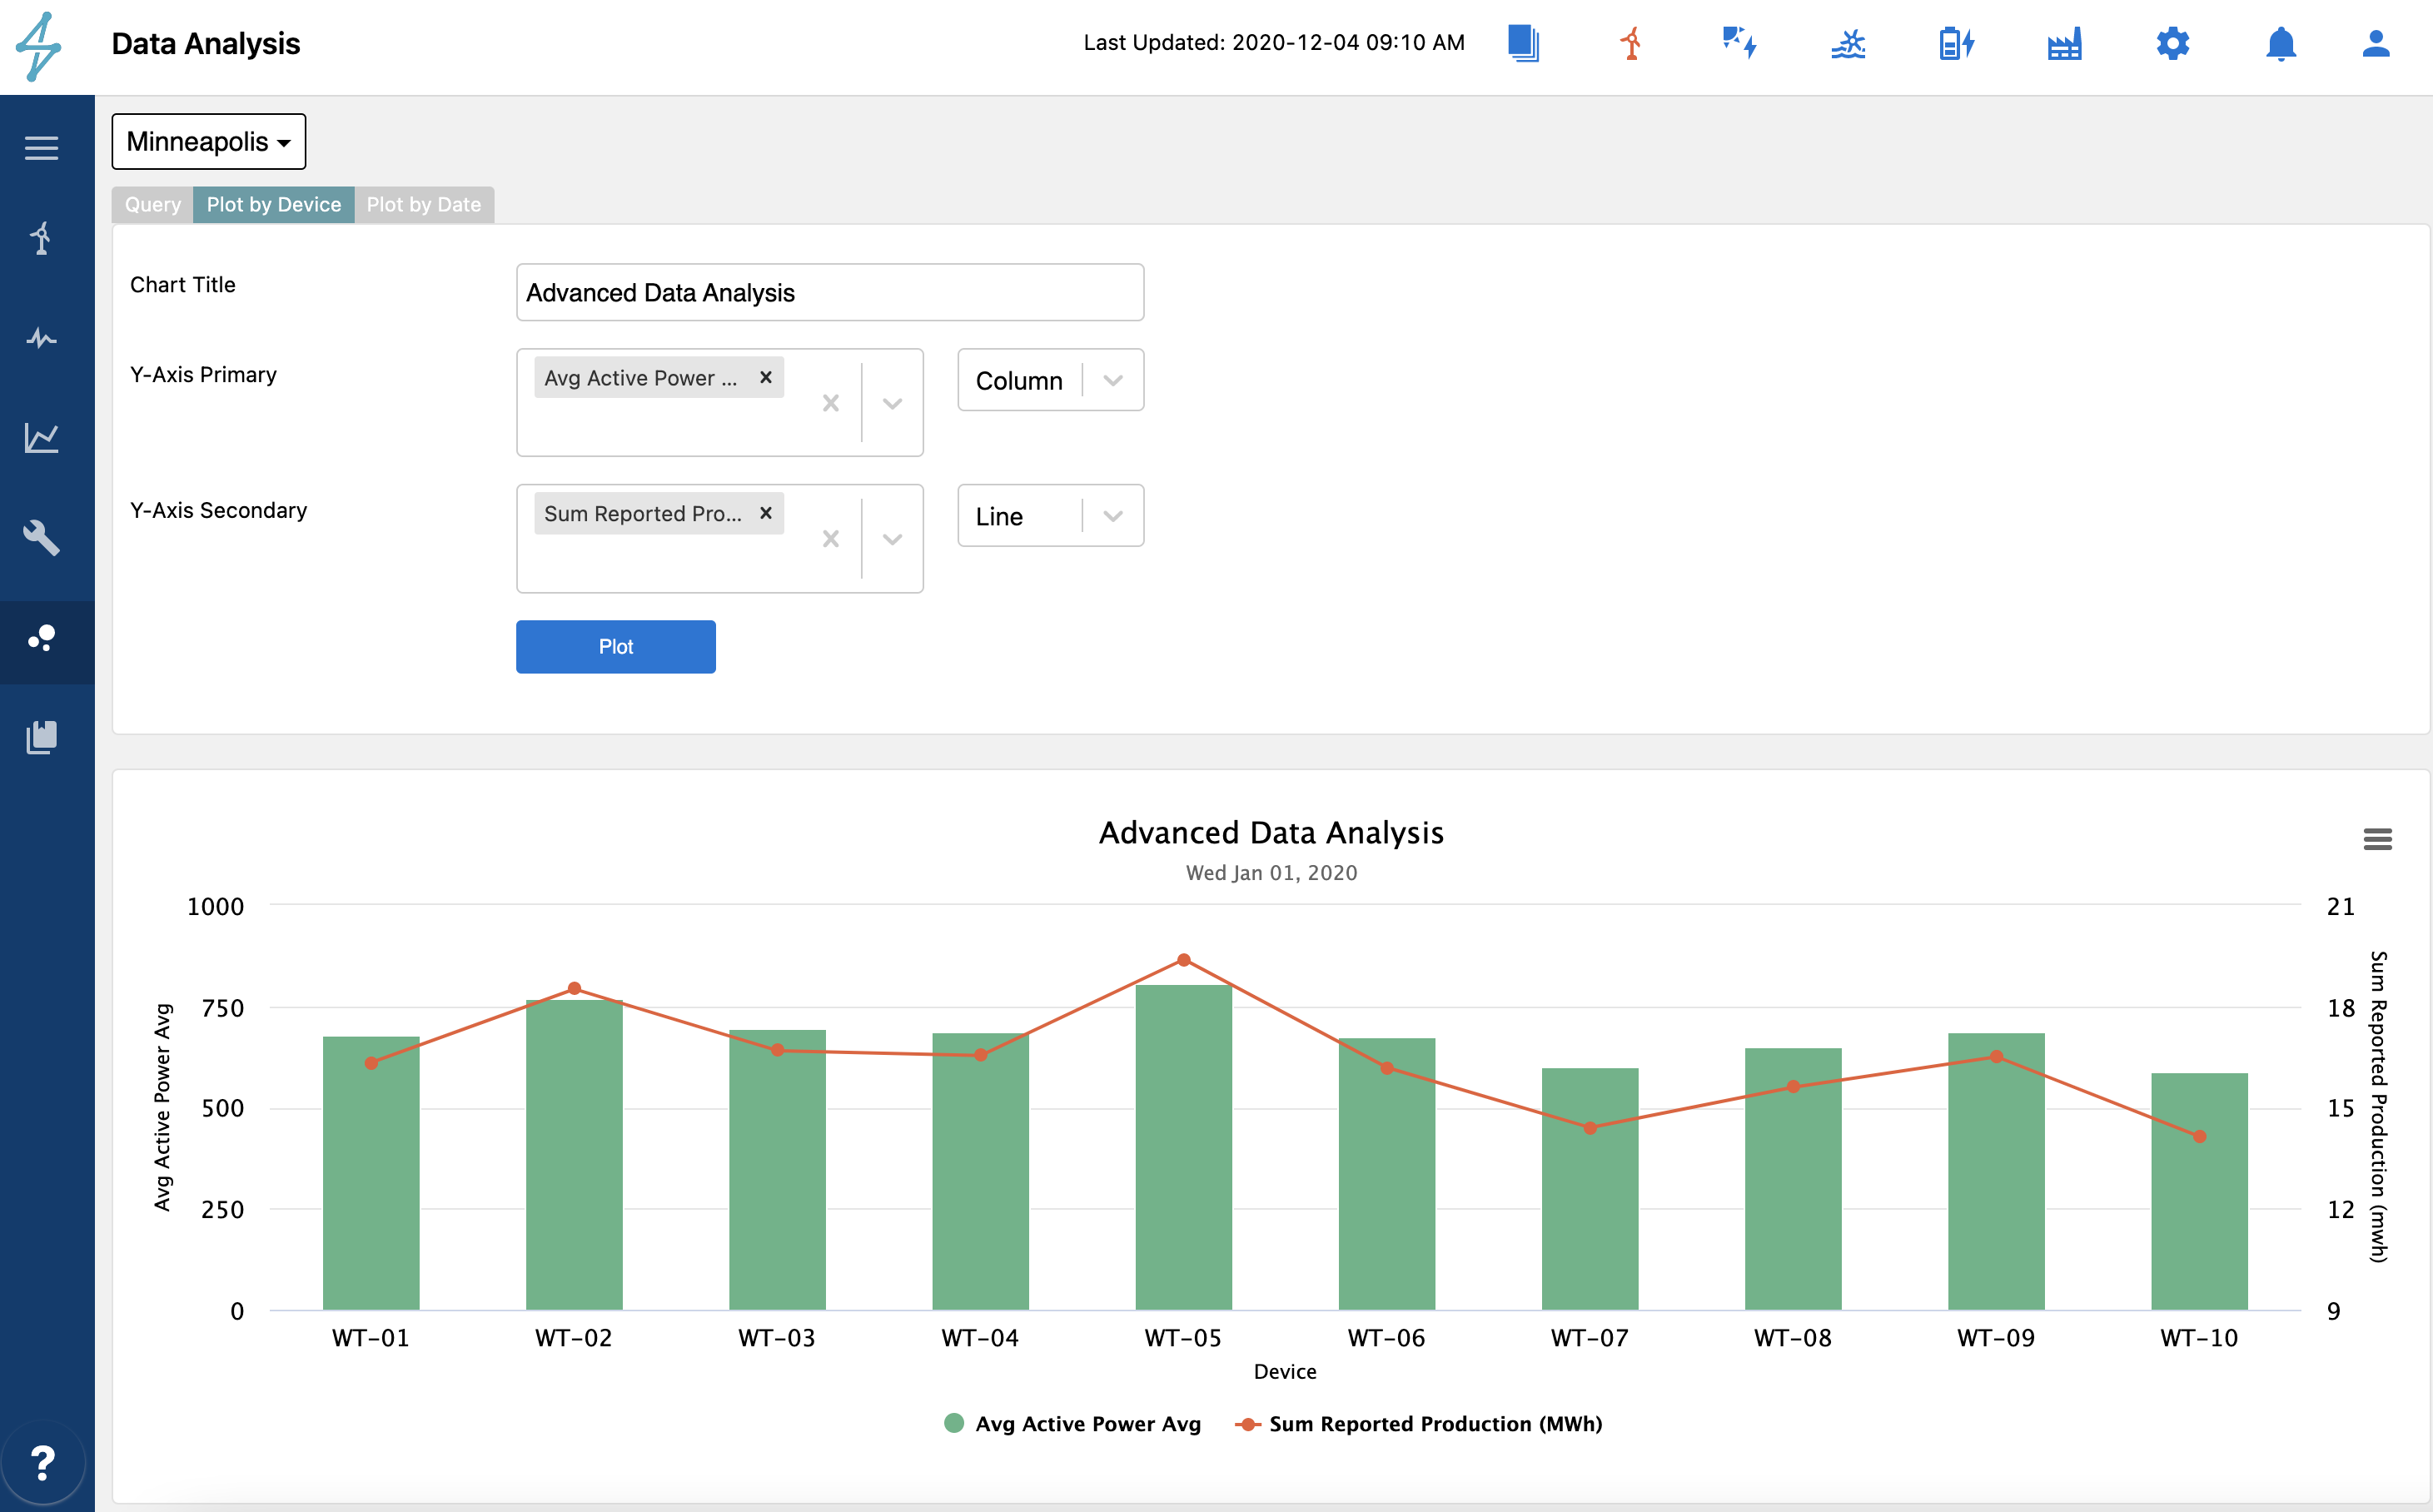Switch to the Plot by Date tab
The image size is (2433, 1512).
point(423,205)
